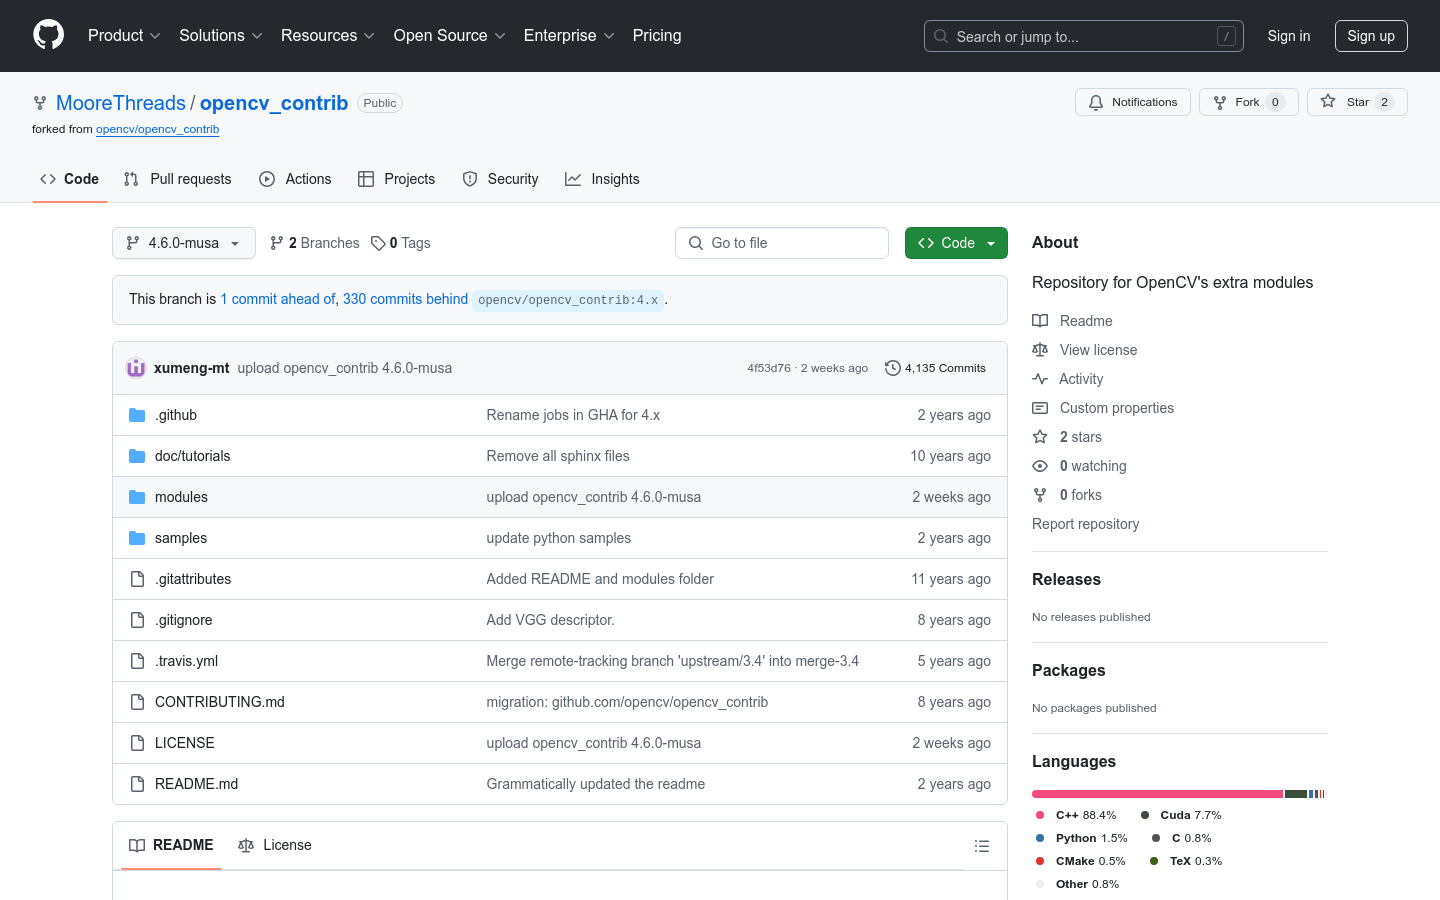Expand the Solutions menu

[221, 35]
